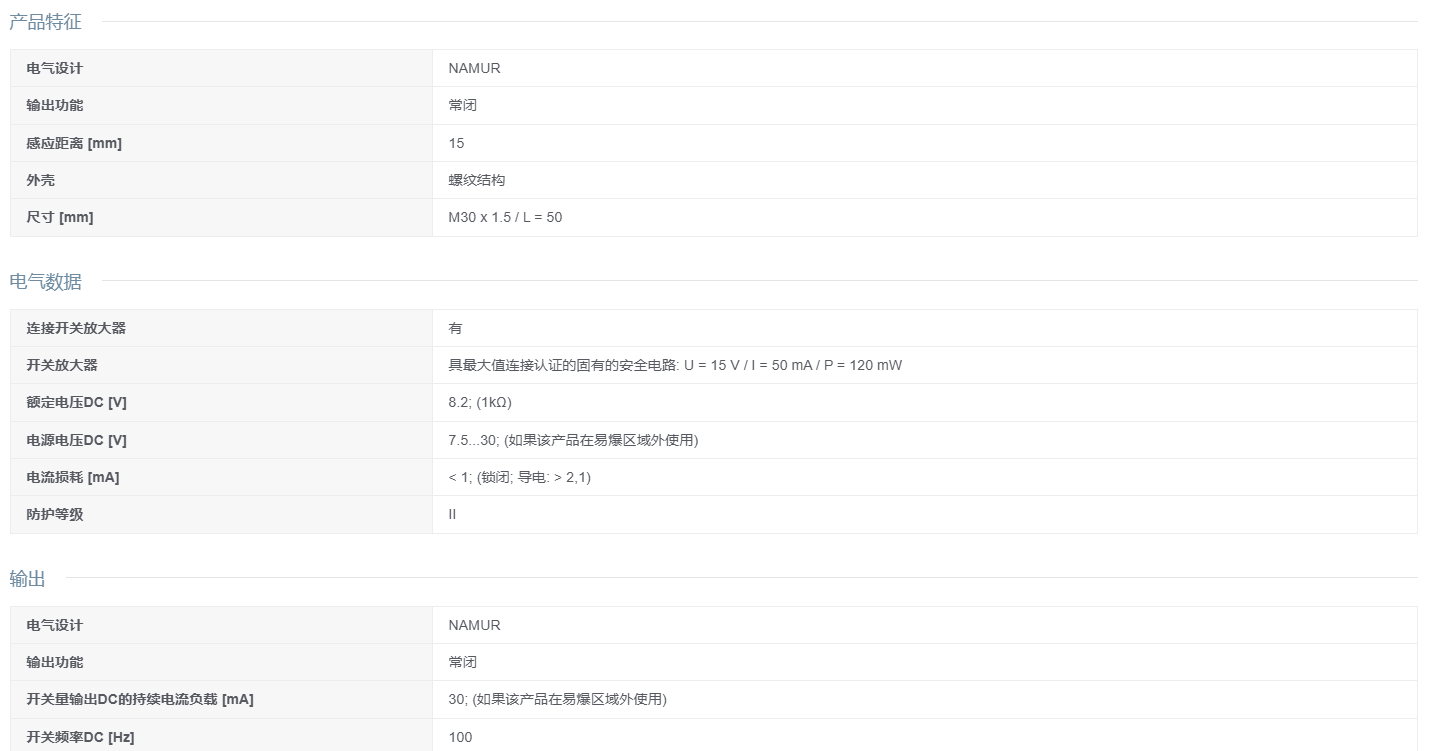Click the sensing distance value 15
Image resolution: width=1433 pixels, height=751 pixels.
456,143
